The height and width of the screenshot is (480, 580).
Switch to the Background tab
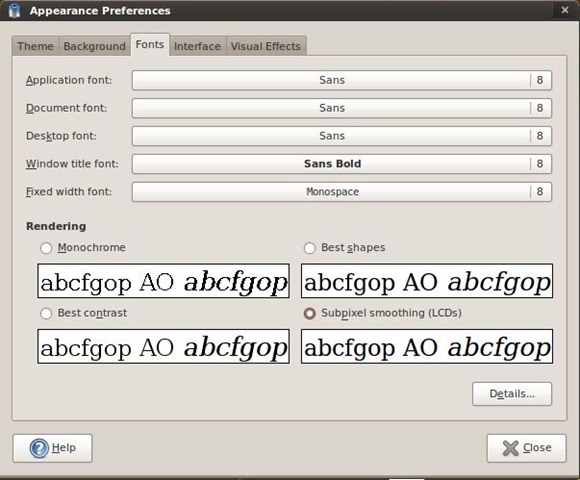(x=95, y=46)
